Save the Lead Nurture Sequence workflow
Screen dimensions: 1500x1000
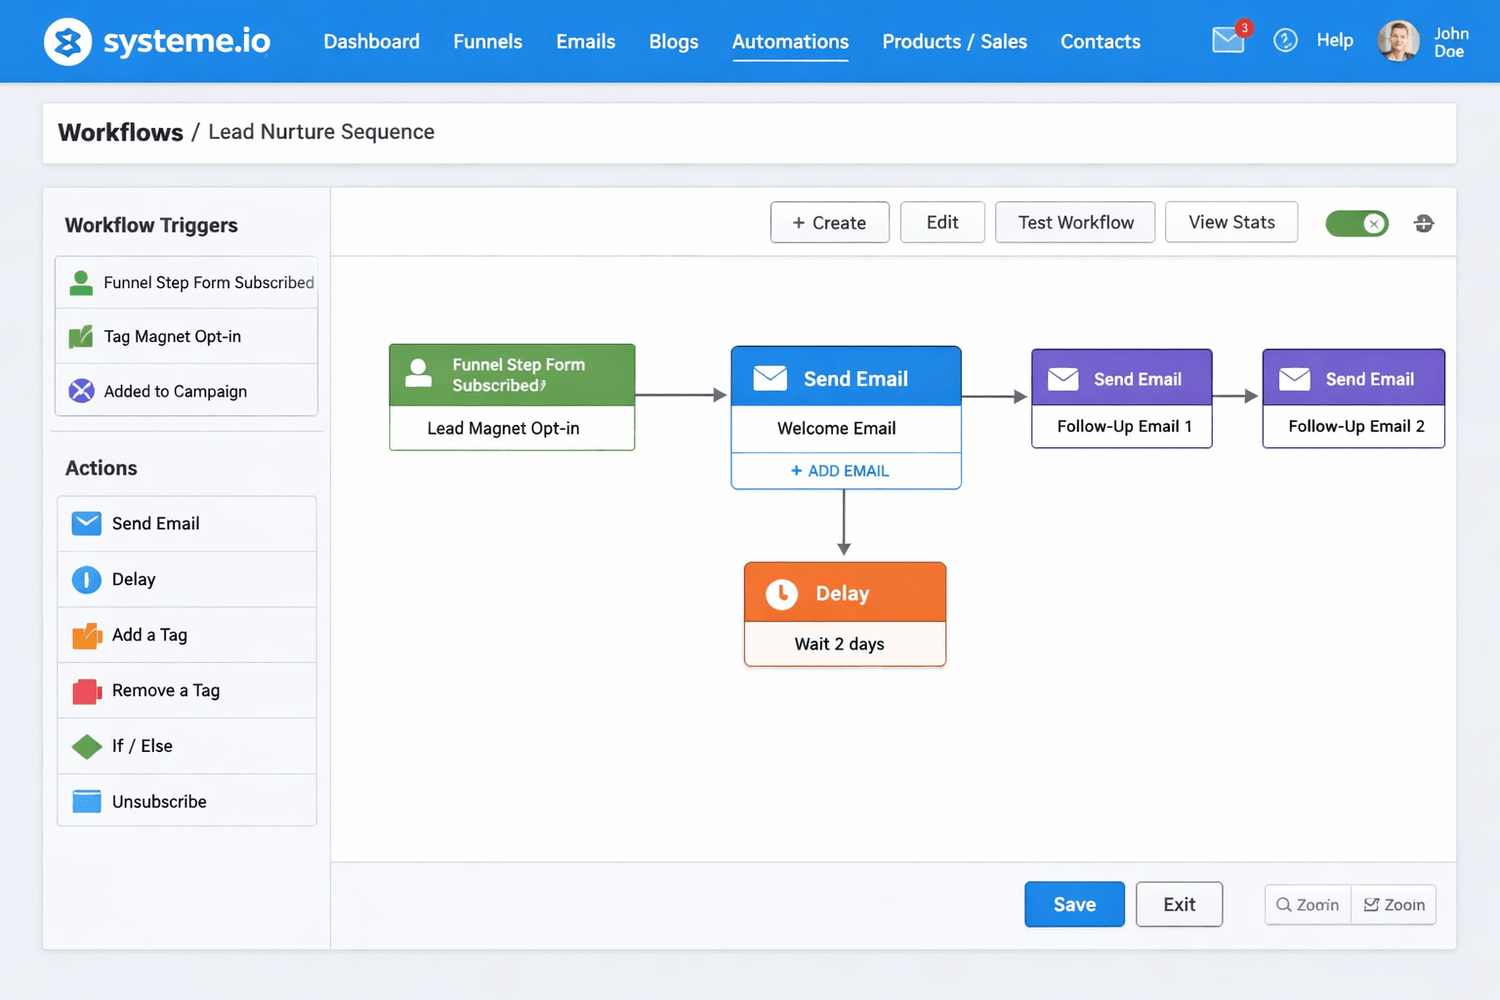click(x=1074, y=904)
